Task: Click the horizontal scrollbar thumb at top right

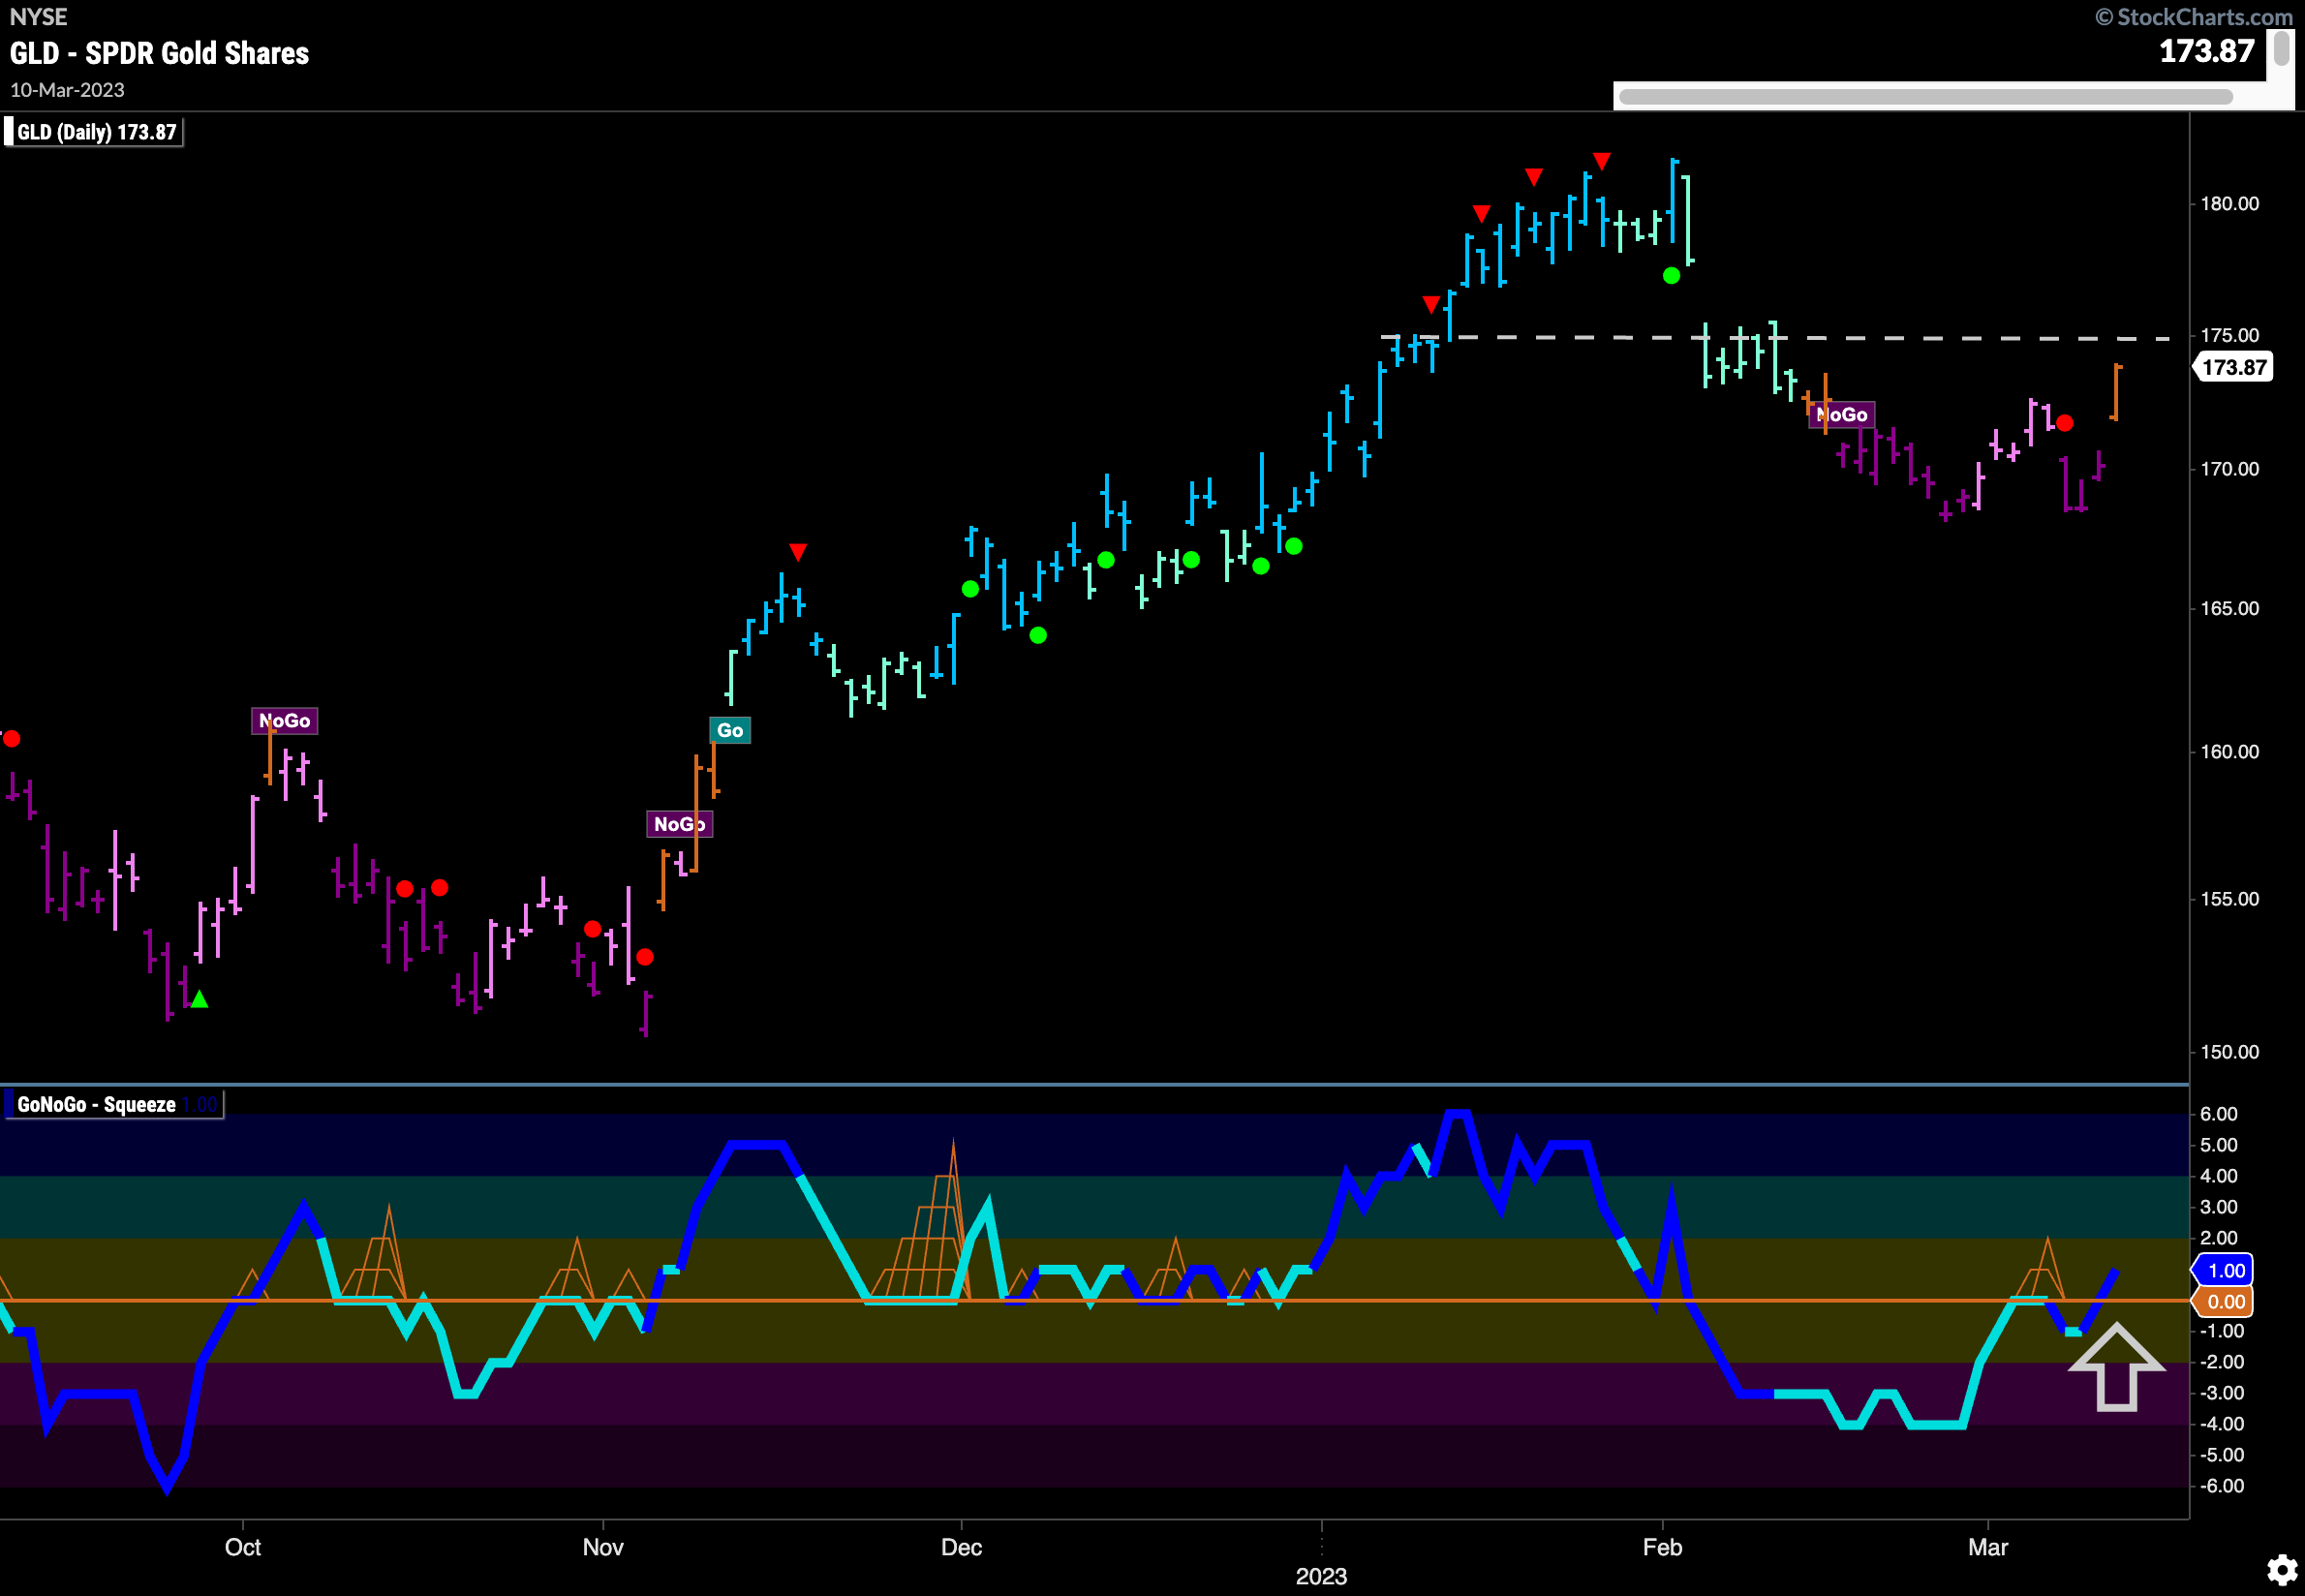Action: click(x=1925, y=97)
